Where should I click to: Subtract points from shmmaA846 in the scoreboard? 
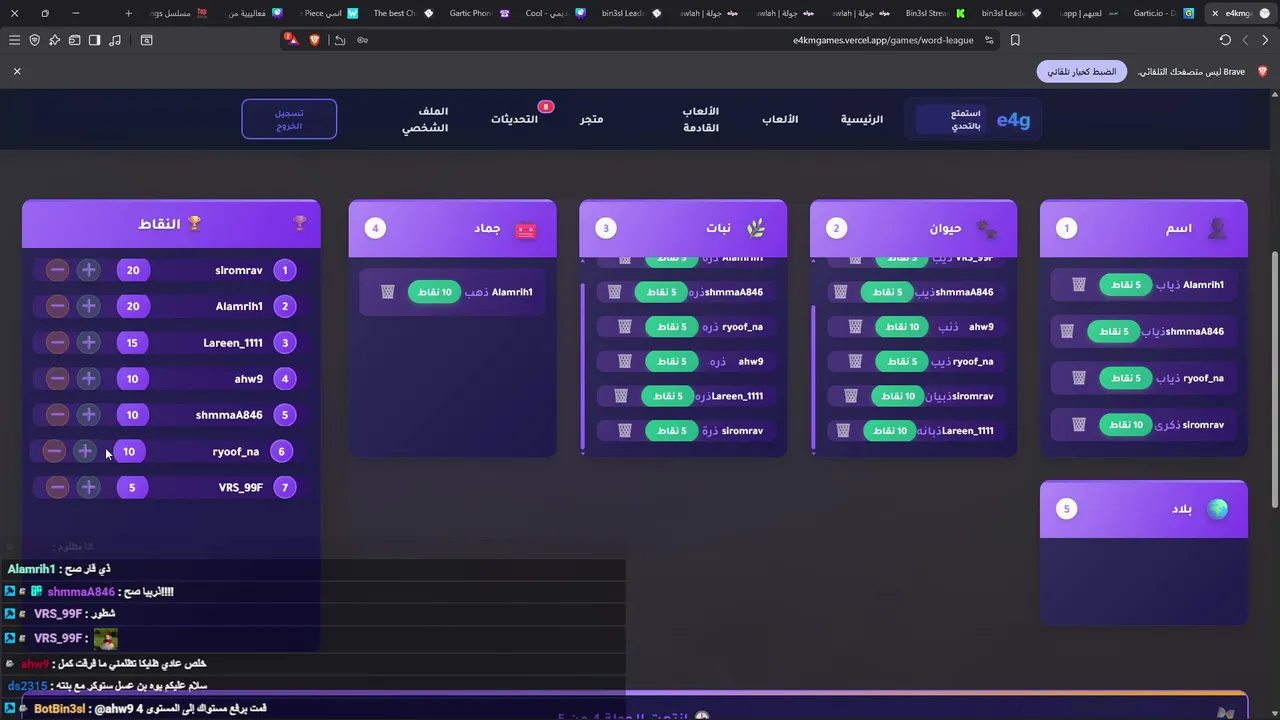(57, 415)
